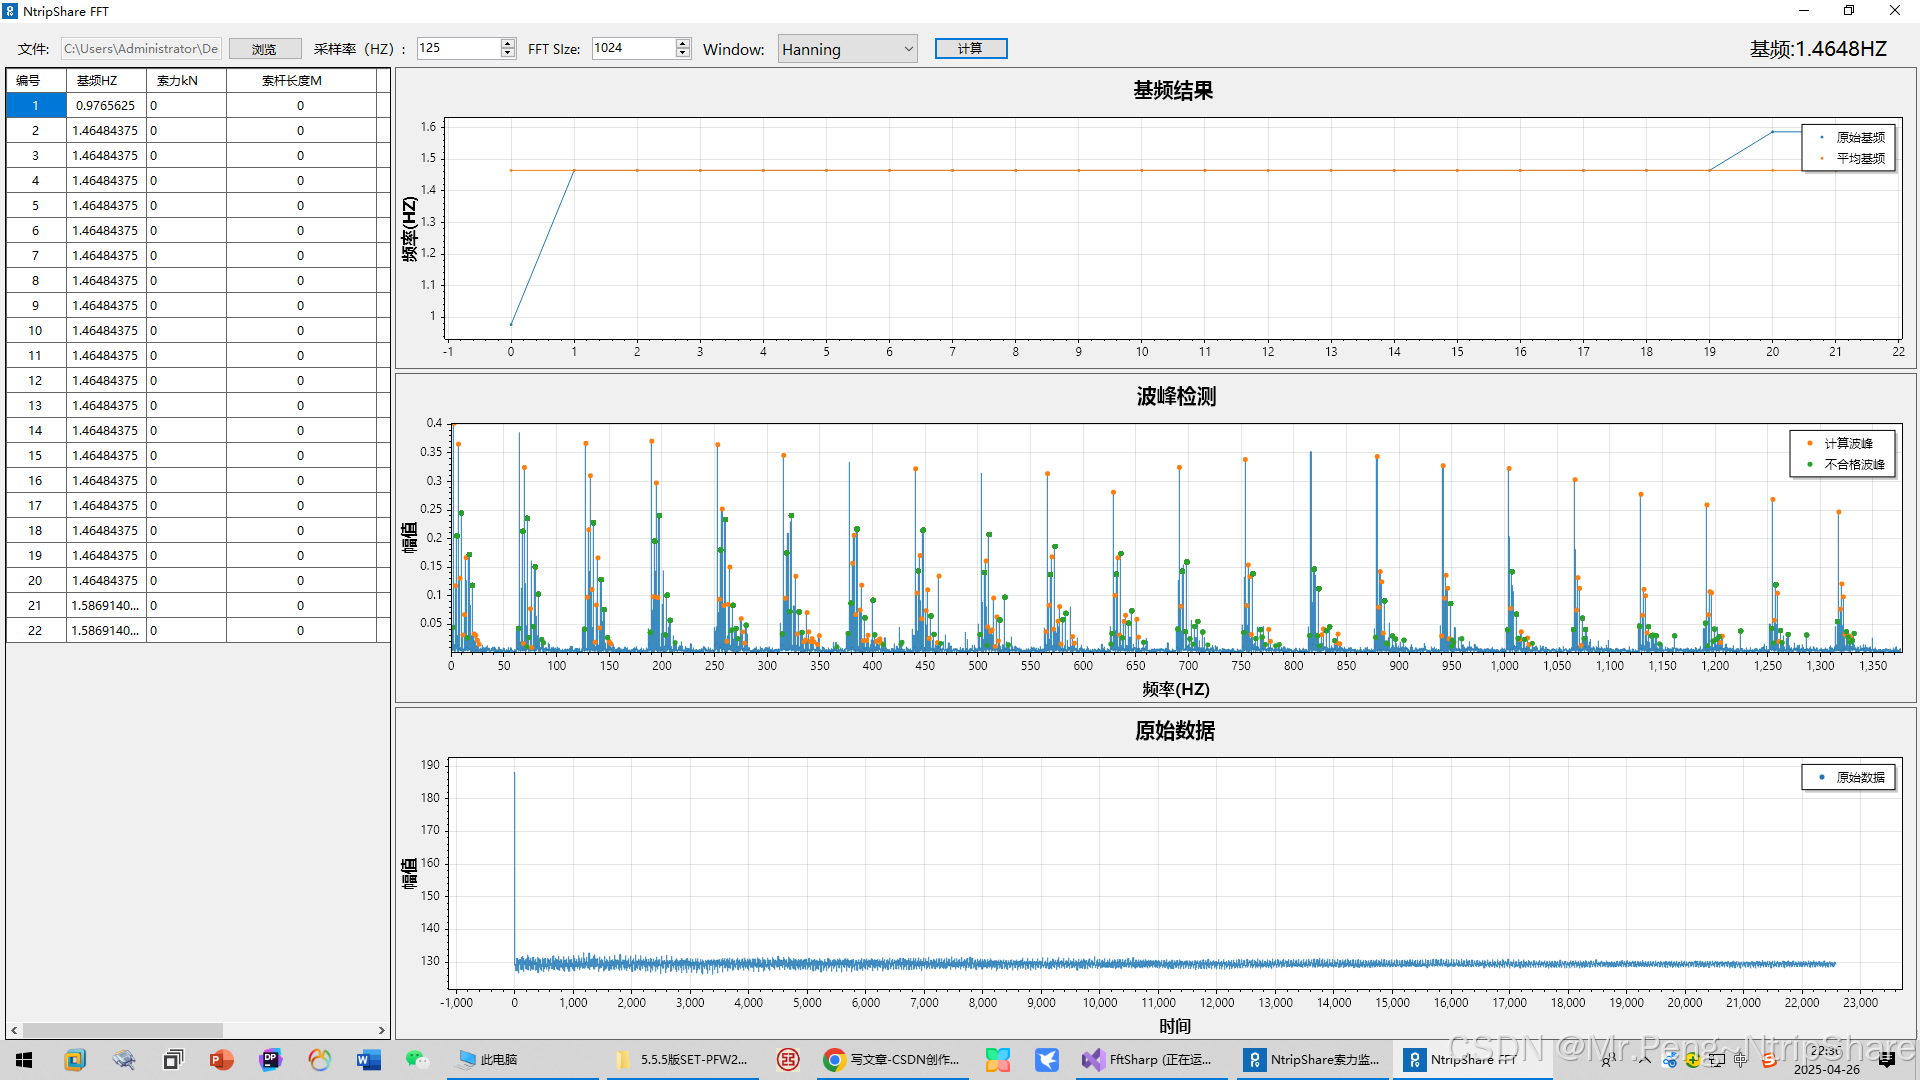1920x1080 pixels.
Task: Click the 浏览 browse button
Action: [264, 49]
